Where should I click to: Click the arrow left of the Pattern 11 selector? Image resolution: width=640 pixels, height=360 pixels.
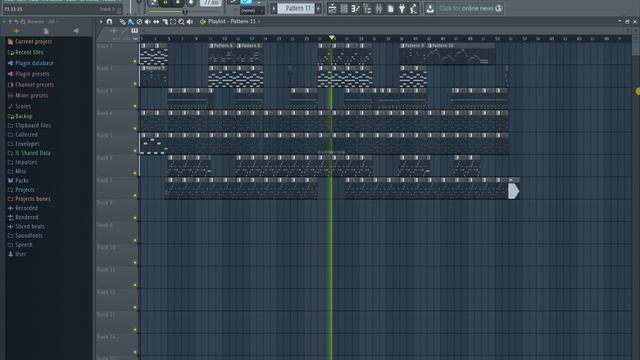click(273, 8)
